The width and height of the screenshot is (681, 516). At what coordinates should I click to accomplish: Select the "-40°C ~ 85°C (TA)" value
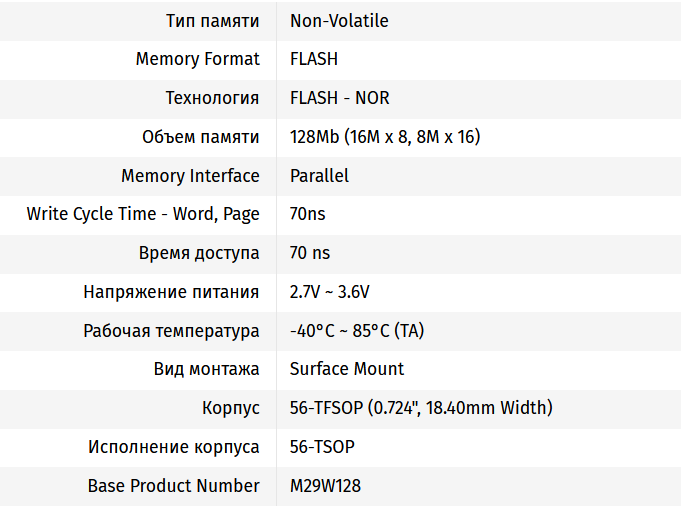(357, 331)
